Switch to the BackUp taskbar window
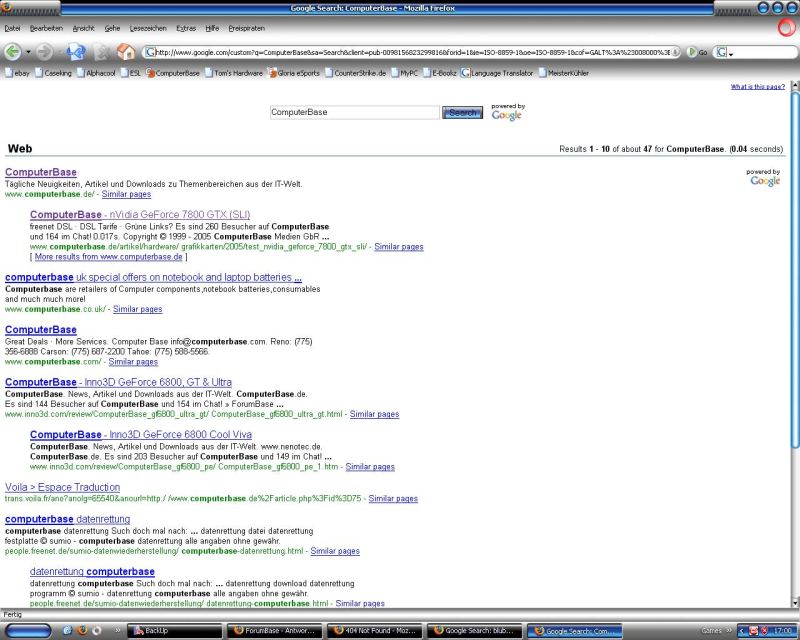Viewport: 800px width, 640px height. coord(174,631)
